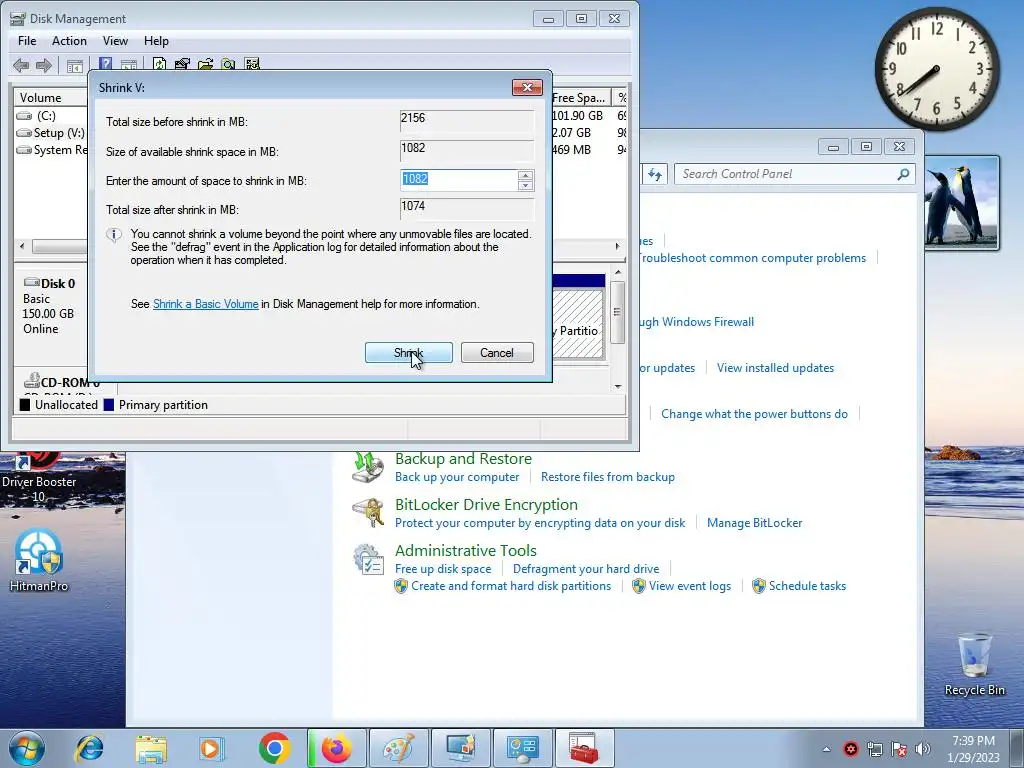Click Create and format hard disk partitions
This screenshot has width=1024, height=768.
coord(511,586)
